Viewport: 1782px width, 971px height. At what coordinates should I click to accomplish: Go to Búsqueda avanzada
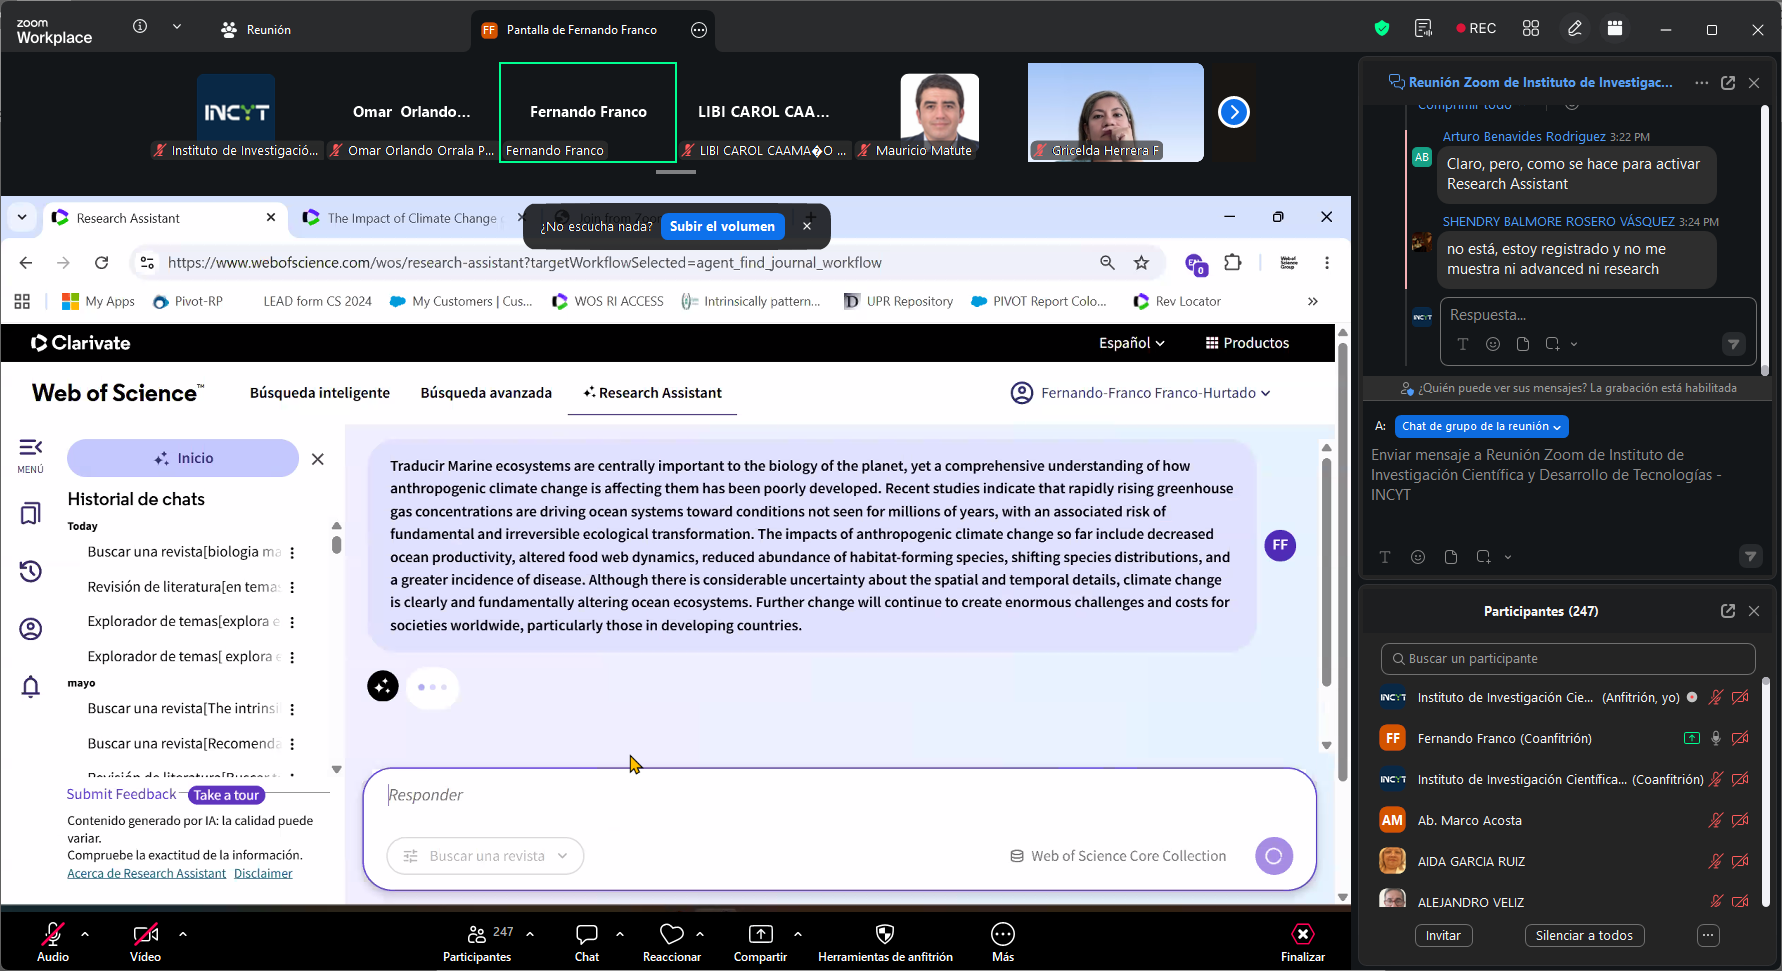coord(486,393)
